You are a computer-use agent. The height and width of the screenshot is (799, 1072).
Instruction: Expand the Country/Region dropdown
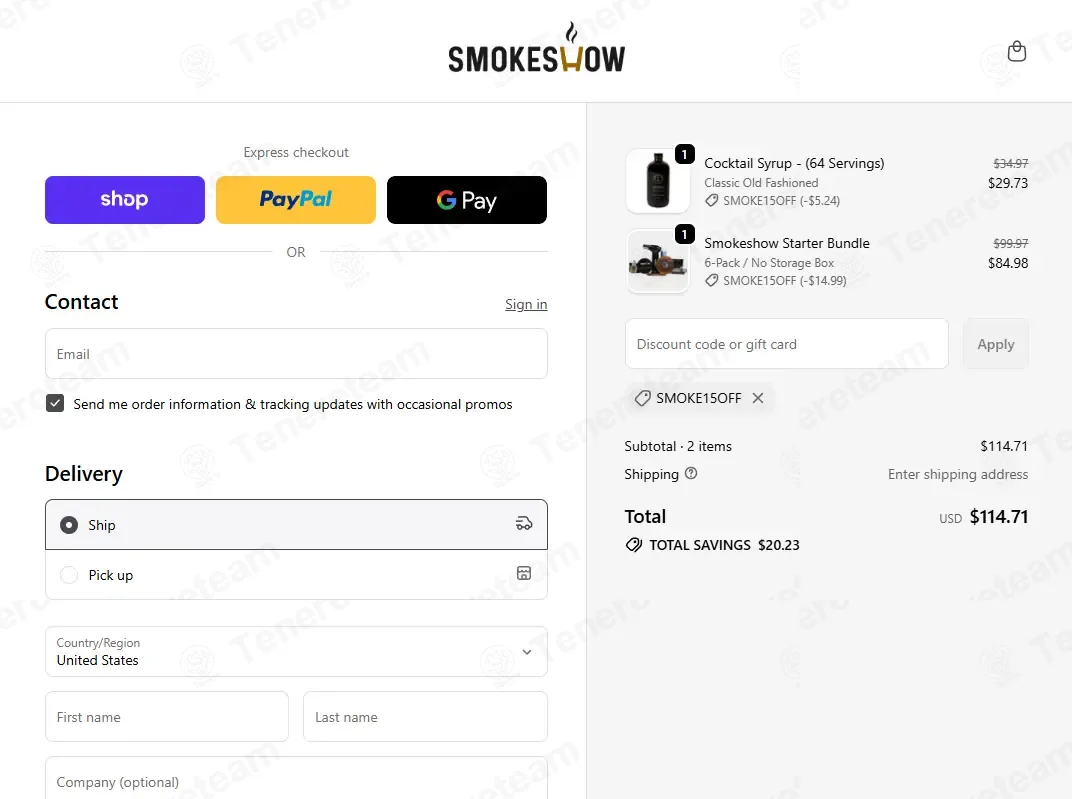click(296, 651)
